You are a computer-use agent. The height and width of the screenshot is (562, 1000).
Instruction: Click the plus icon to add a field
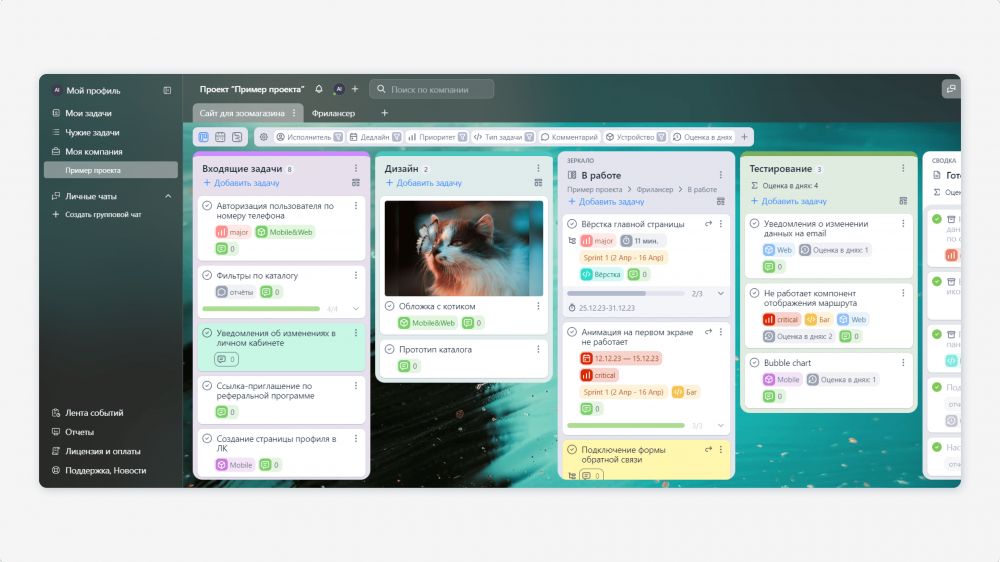coord(744,137)
